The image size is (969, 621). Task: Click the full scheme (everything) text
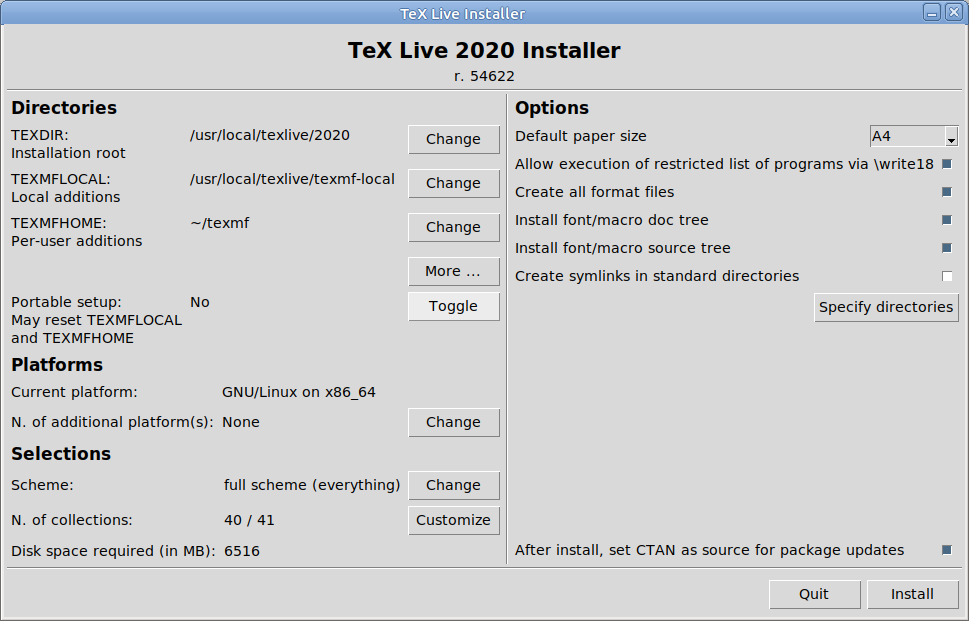click(x=312, y=485)
